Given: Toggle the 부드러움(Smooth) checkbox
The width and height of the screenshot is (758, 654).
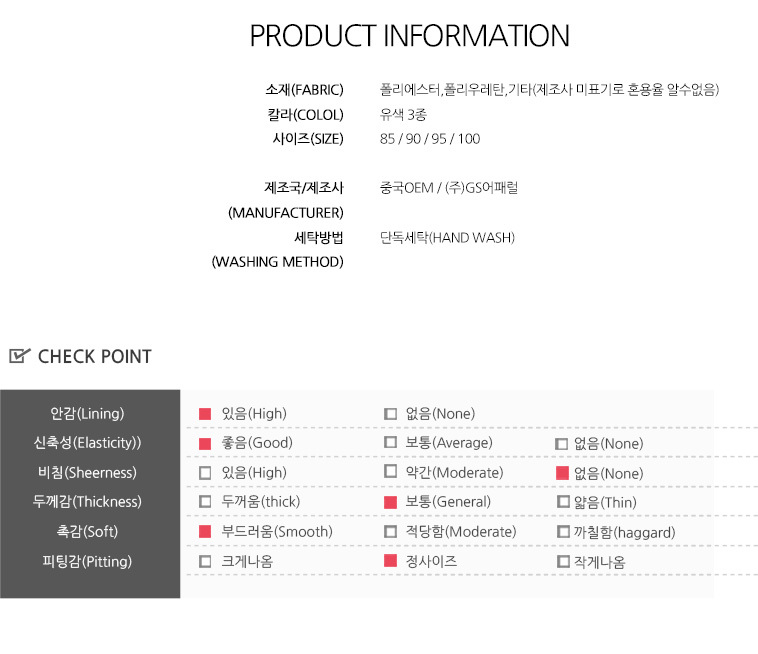Looking at the screenshot, I should point(205,532).
